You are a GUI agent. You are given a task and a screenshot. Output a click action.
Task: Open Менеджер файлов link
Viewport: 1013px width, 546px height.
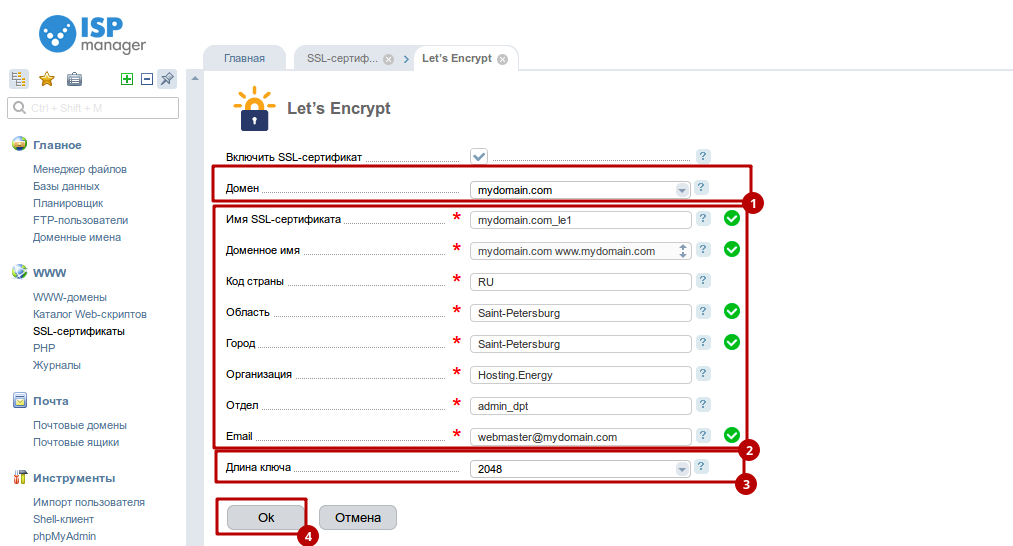coord(80,169)
